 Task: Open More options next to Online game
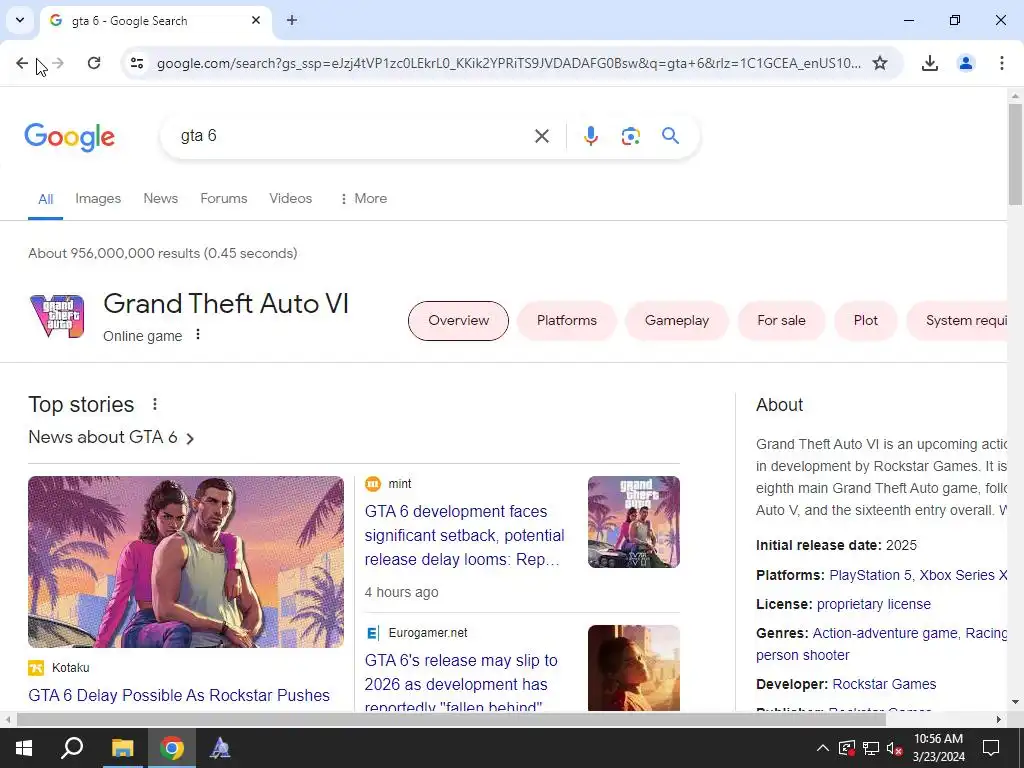[198, 334]
